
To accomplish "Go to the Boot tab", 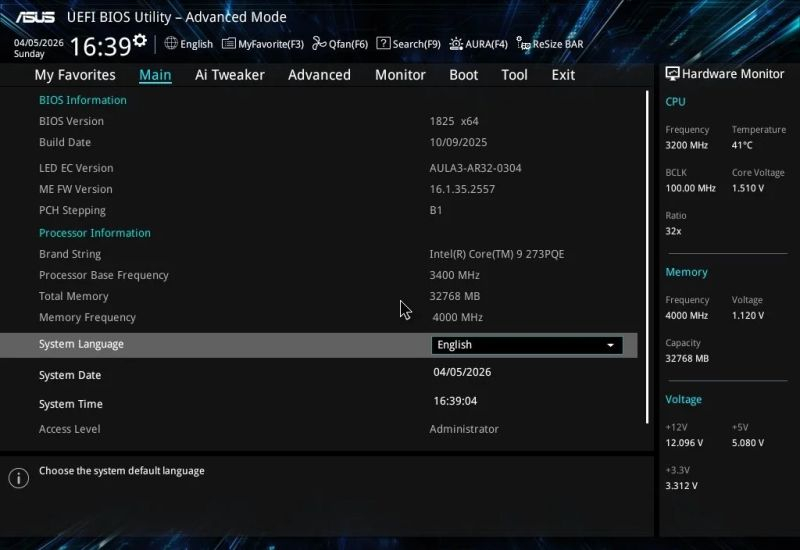I will point(463,75).
